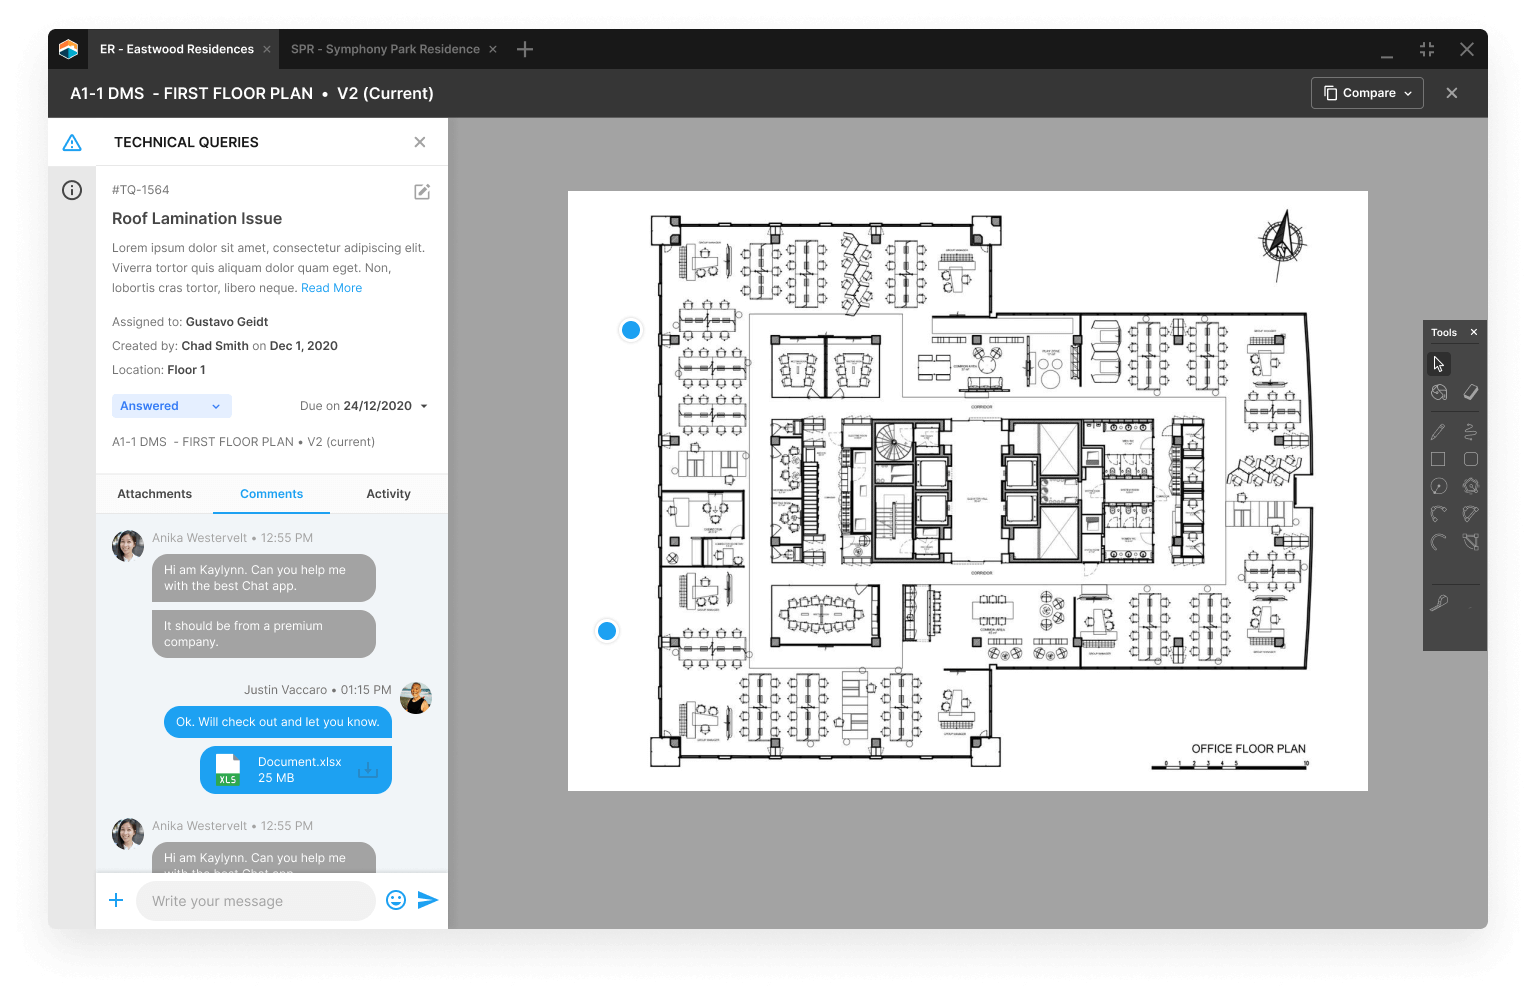Open the Compare dropdown

1367,93
